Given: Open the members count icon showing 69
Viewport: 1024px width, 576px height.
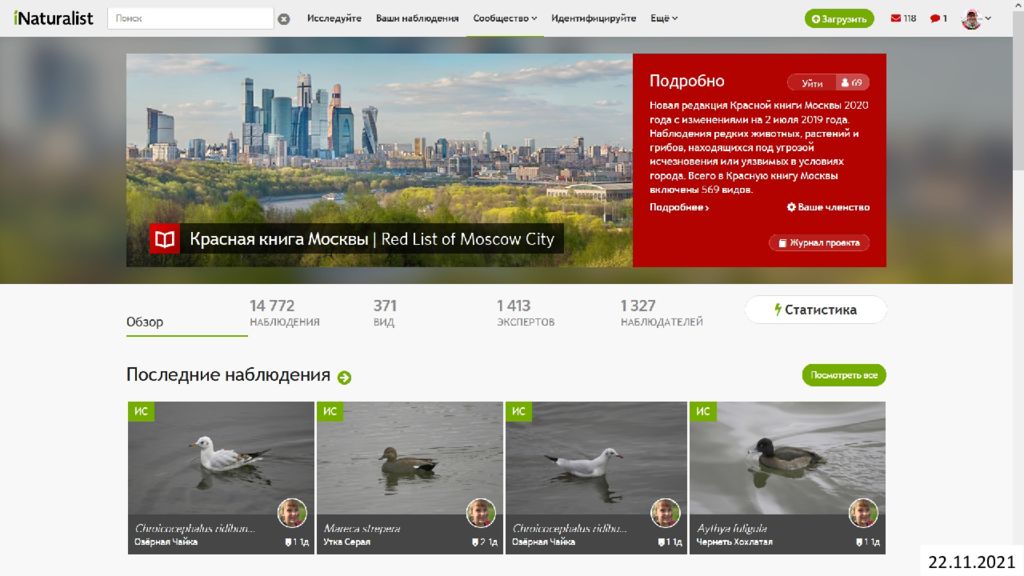Looking at the screenshot, I should click(x=852, y=82).
